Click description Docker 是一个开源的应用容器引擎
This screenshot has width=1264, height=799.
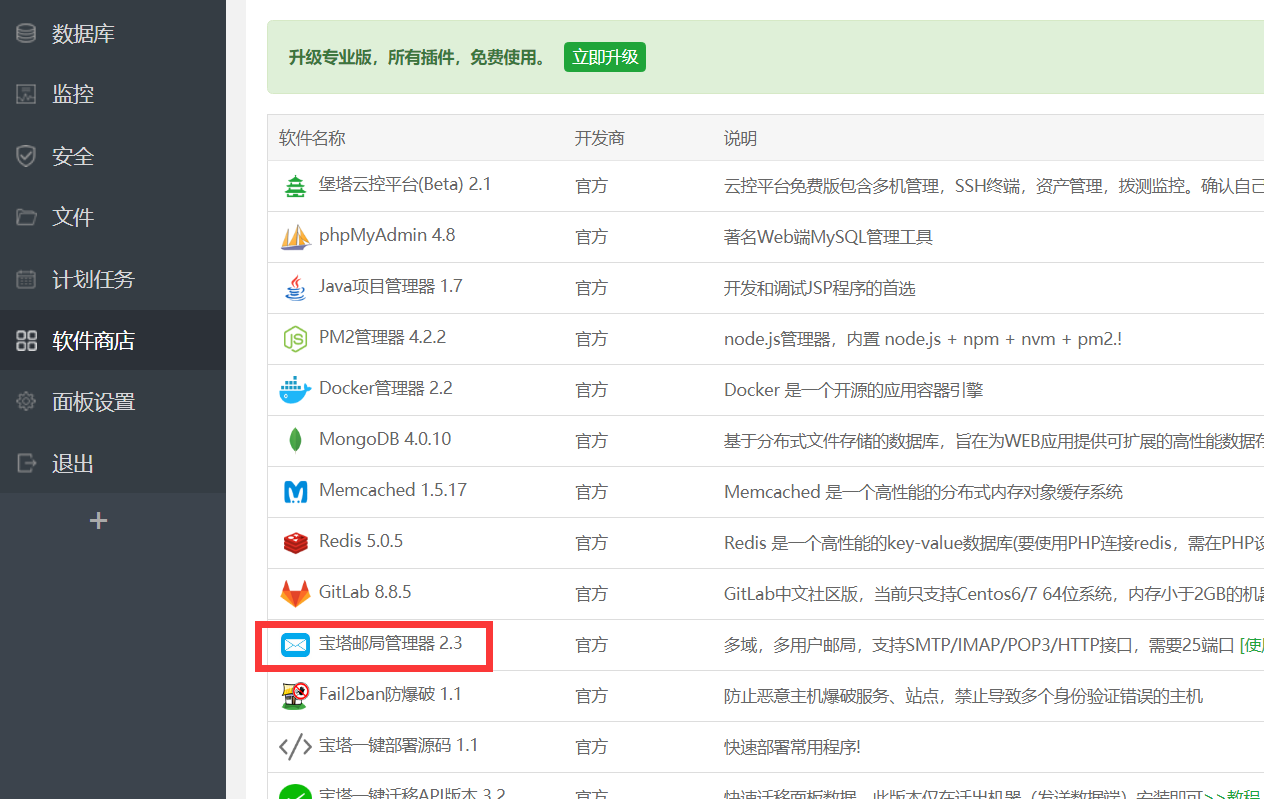[854, 390]
